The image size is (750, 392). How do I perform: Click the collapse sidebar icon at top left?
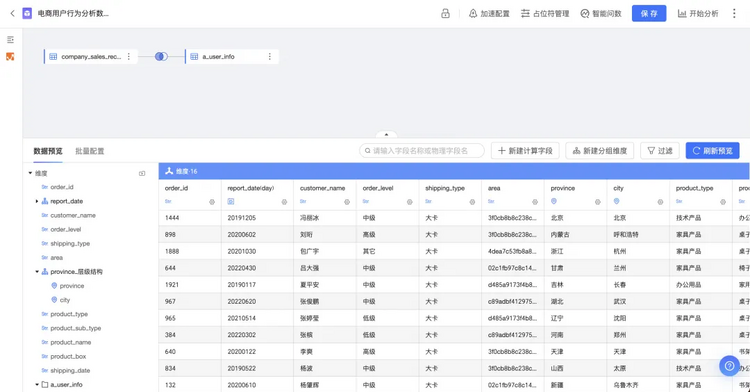tap(10, 40)
